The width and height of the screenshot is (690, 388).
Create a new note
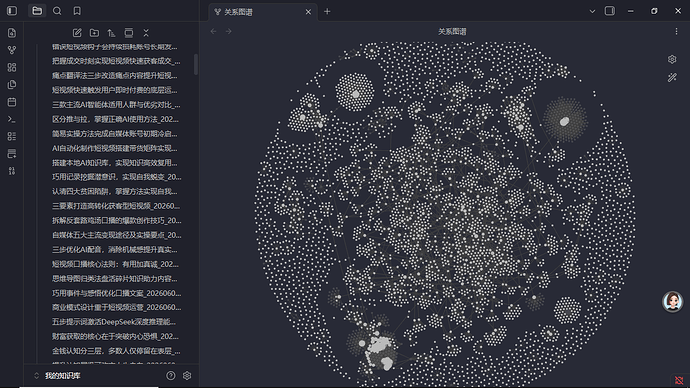coord(77,33)
